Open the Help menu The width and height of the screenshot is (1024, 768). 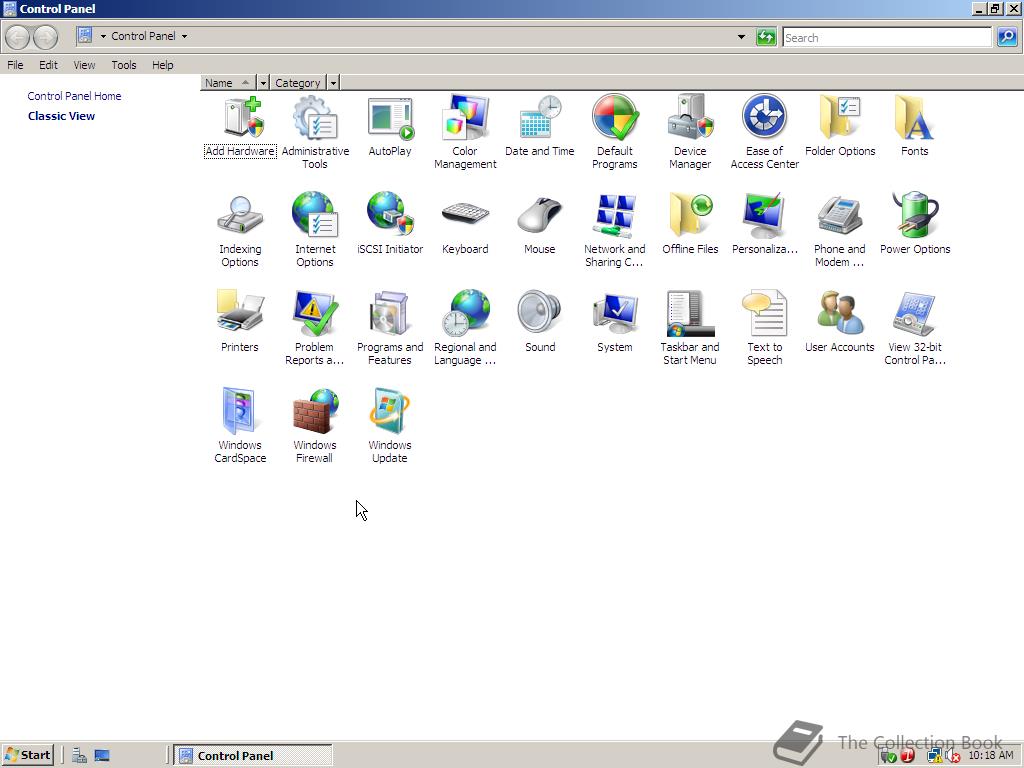click(163, 65)
